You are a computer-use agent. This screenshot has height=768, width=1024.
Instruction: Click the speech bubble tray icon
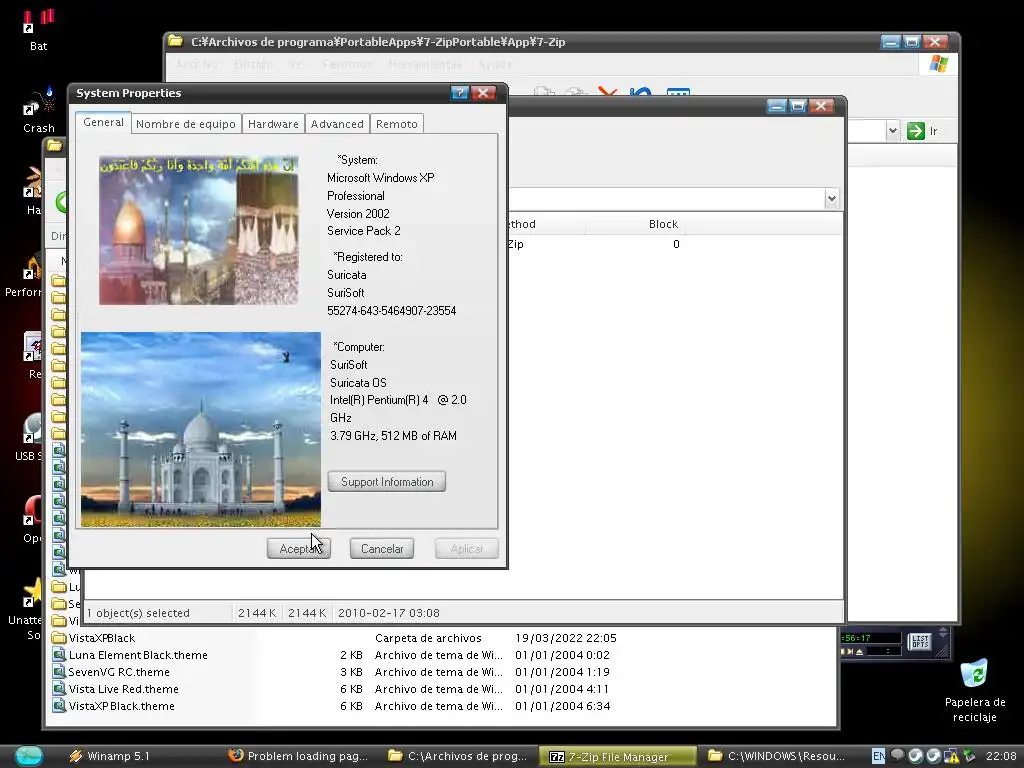[897, 755]
